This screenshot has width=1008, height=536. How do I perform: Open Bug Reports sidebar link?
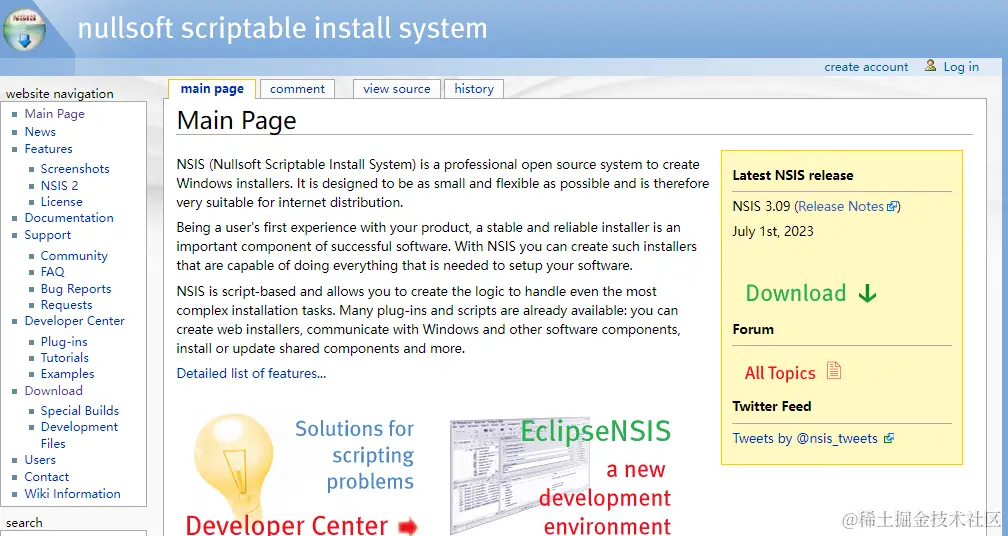(76, 289)
